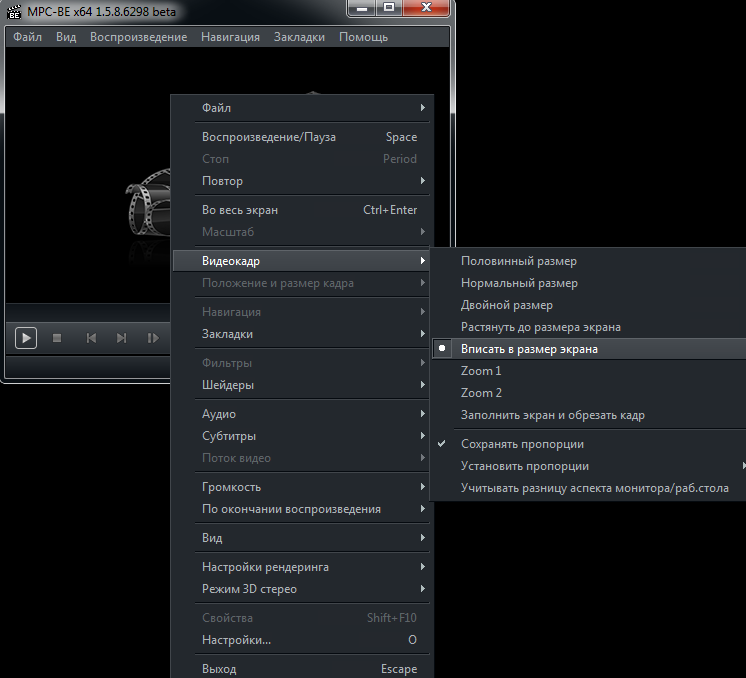
Task: Open the Закладки menu in menu bar
Action: click(299, 37)
